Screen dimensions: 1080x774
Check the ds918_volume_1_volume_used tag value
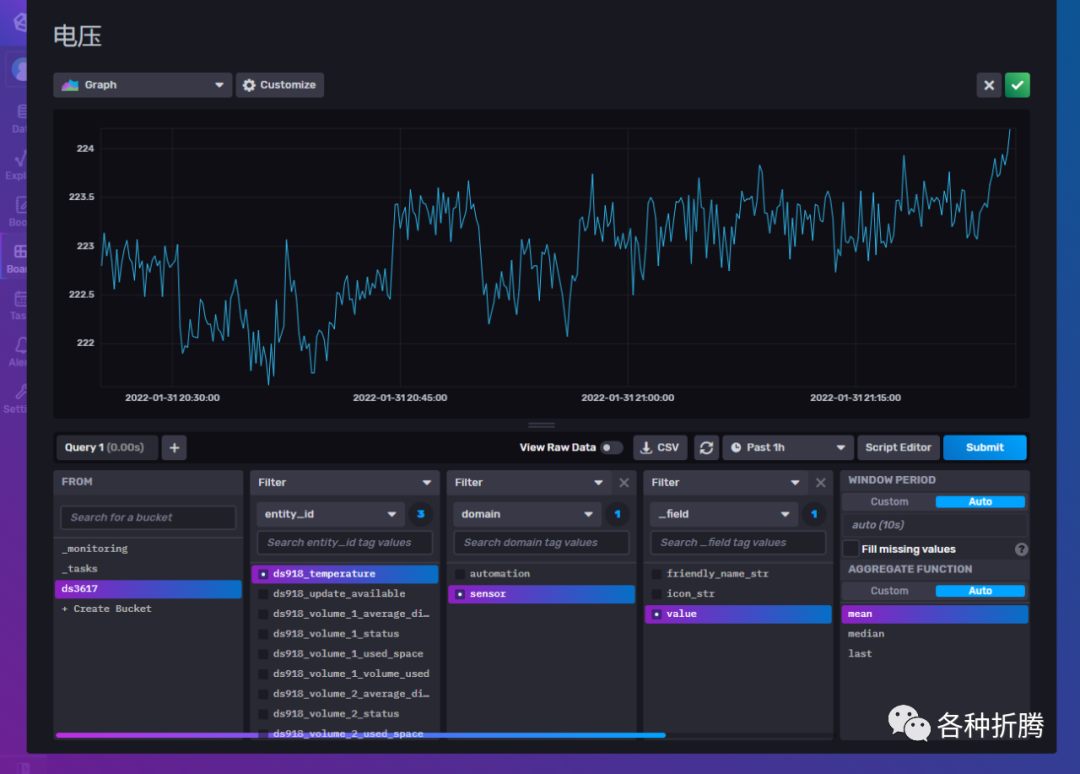(344, 673)
